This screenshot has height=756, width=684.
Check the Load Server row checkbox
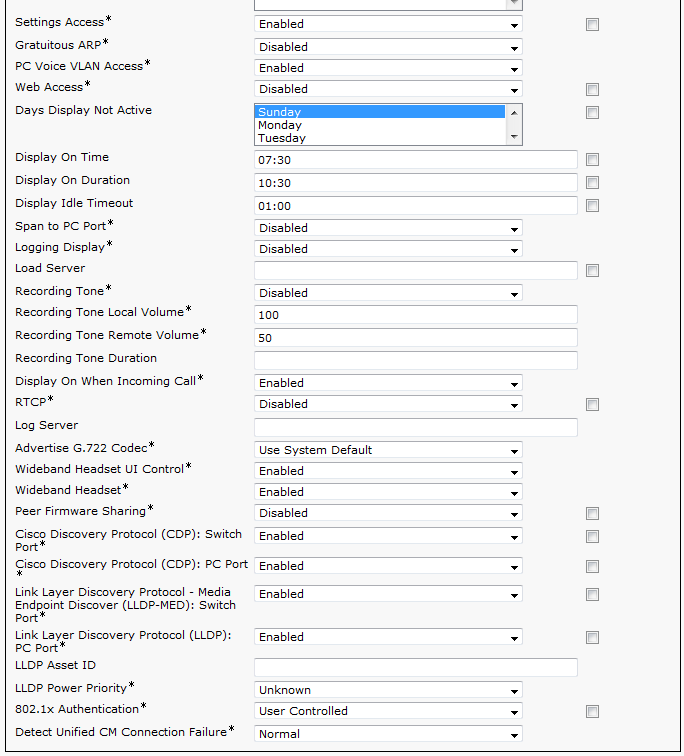pyautogui.click(x=592, y=271)
